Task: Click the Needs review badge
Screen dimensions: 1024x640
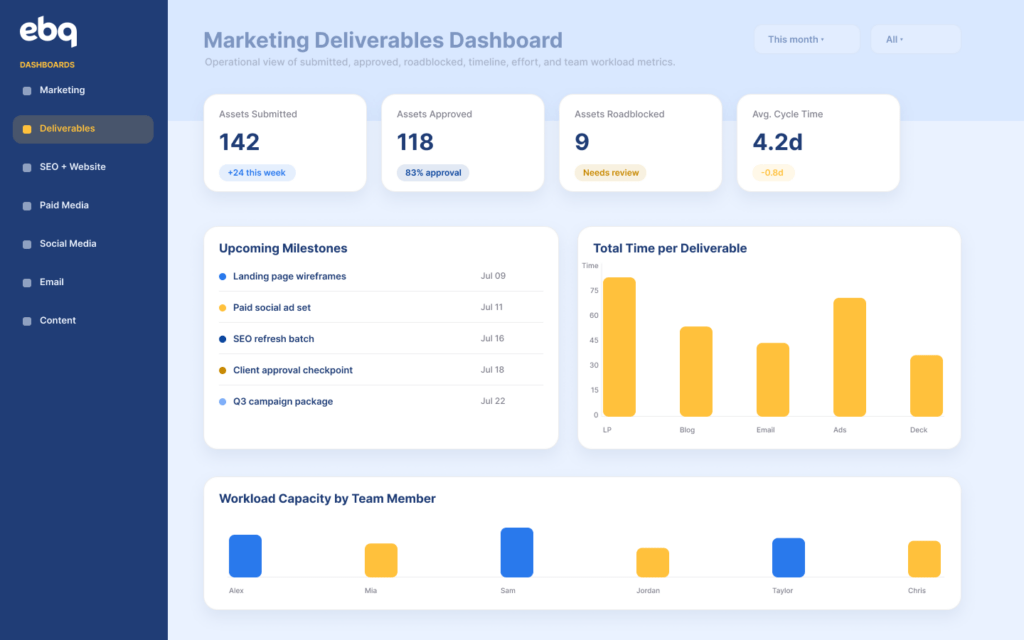Action: (611, 172)
